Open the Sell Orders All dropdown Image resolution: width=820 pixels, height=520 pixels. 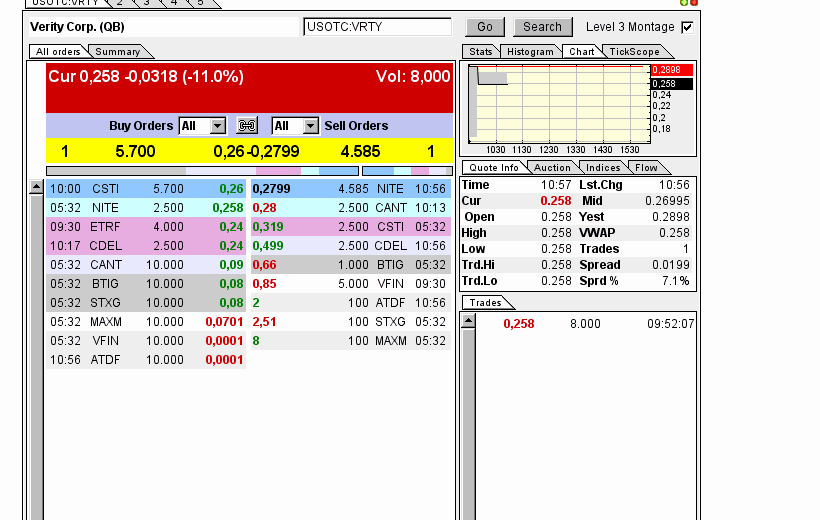click(x=295, y=126)
